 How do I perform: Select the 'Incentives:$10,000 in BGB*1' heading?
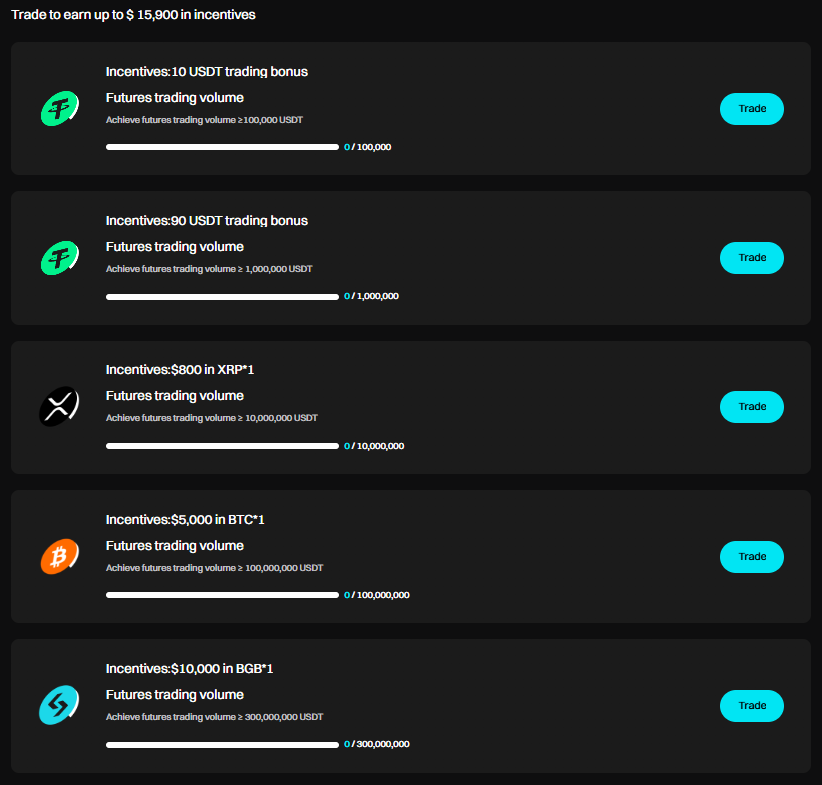tap(189, 669)
